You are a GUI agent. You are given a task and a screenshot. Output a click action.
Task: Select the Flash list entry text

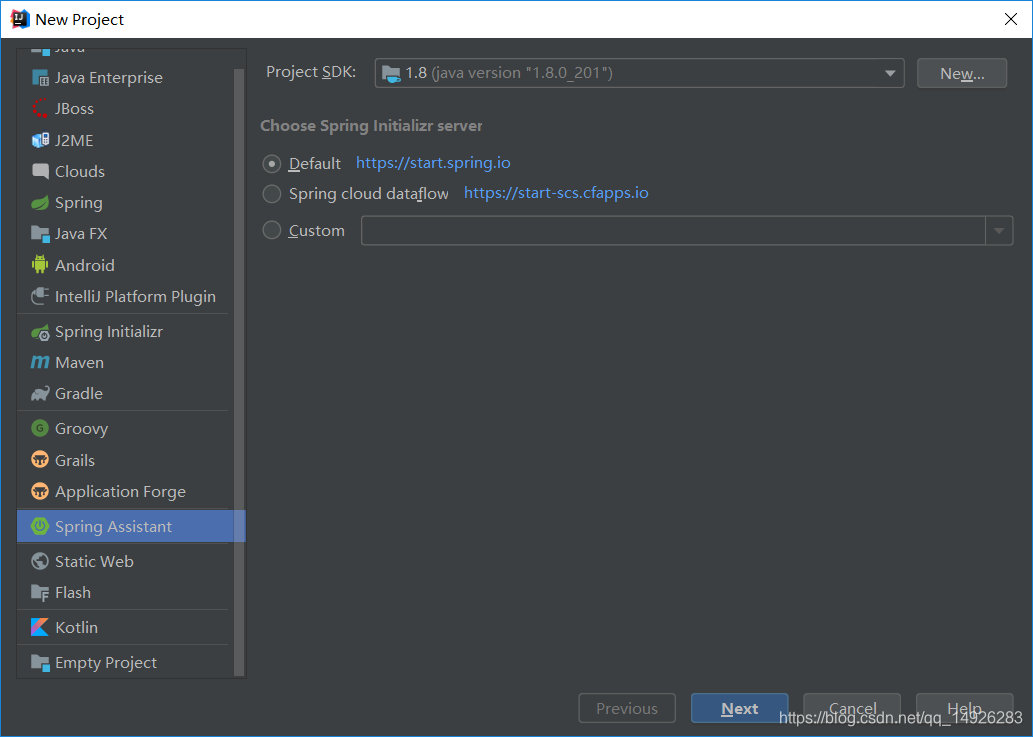(73, 593)
